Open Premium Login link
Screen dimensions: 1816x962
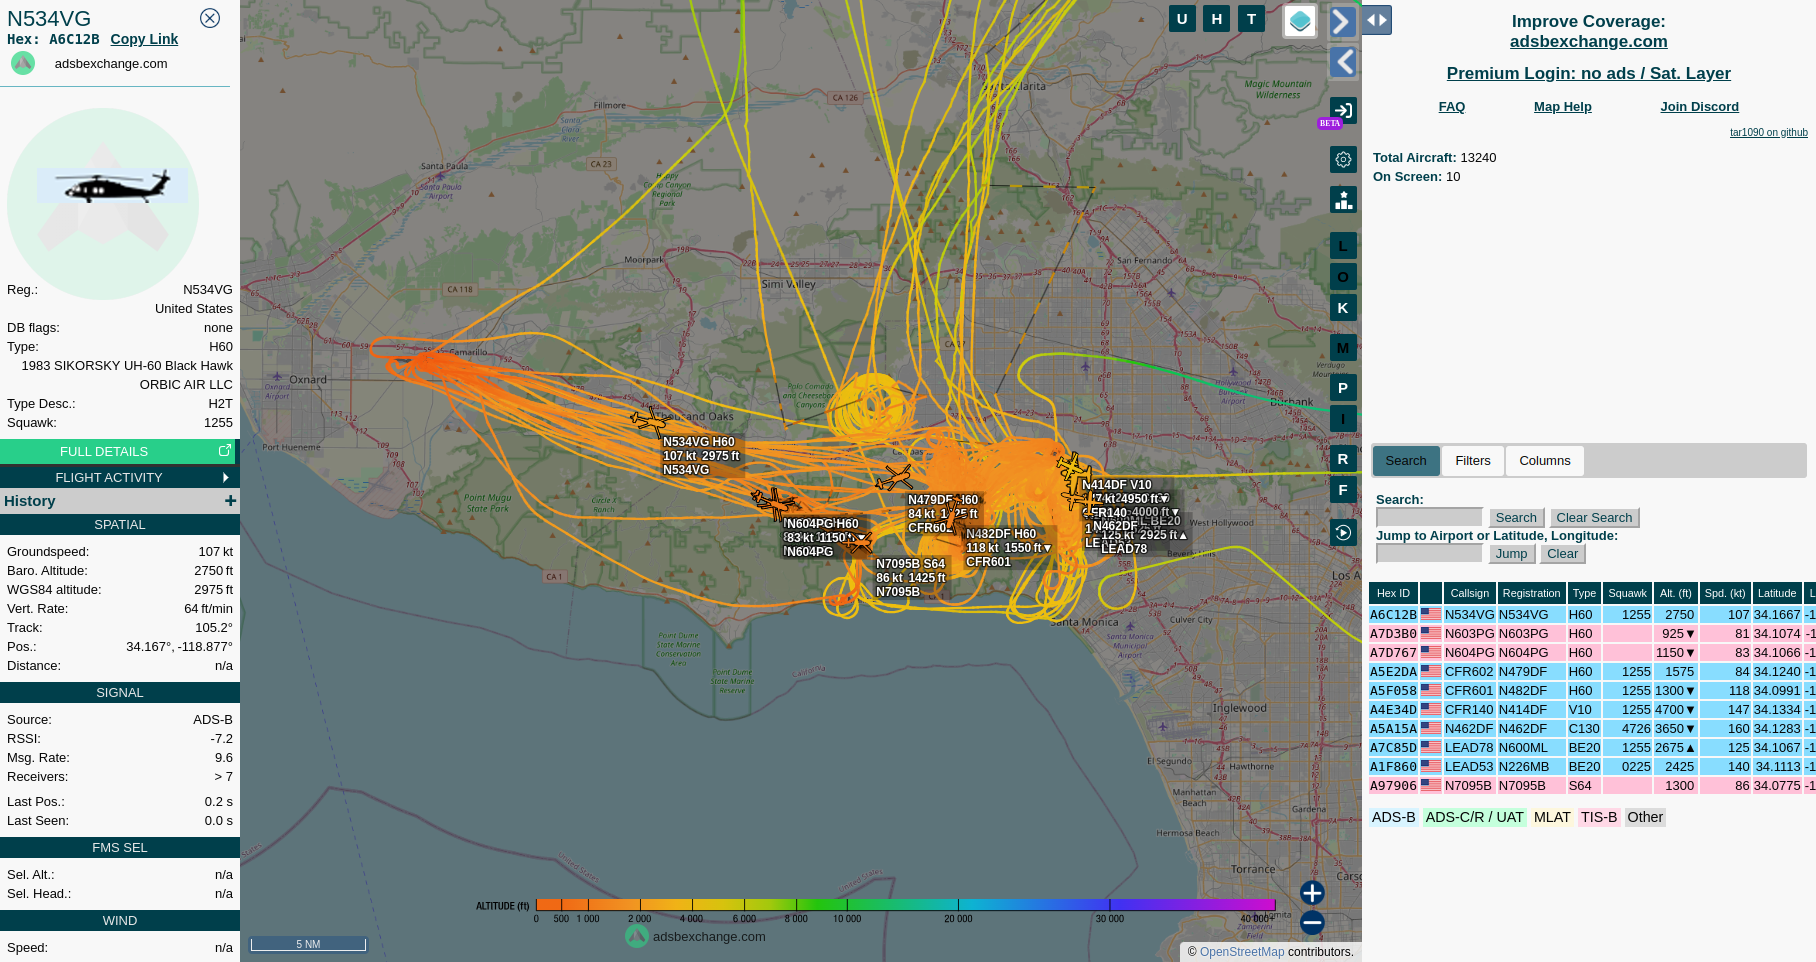click(x=1588, y=73)
